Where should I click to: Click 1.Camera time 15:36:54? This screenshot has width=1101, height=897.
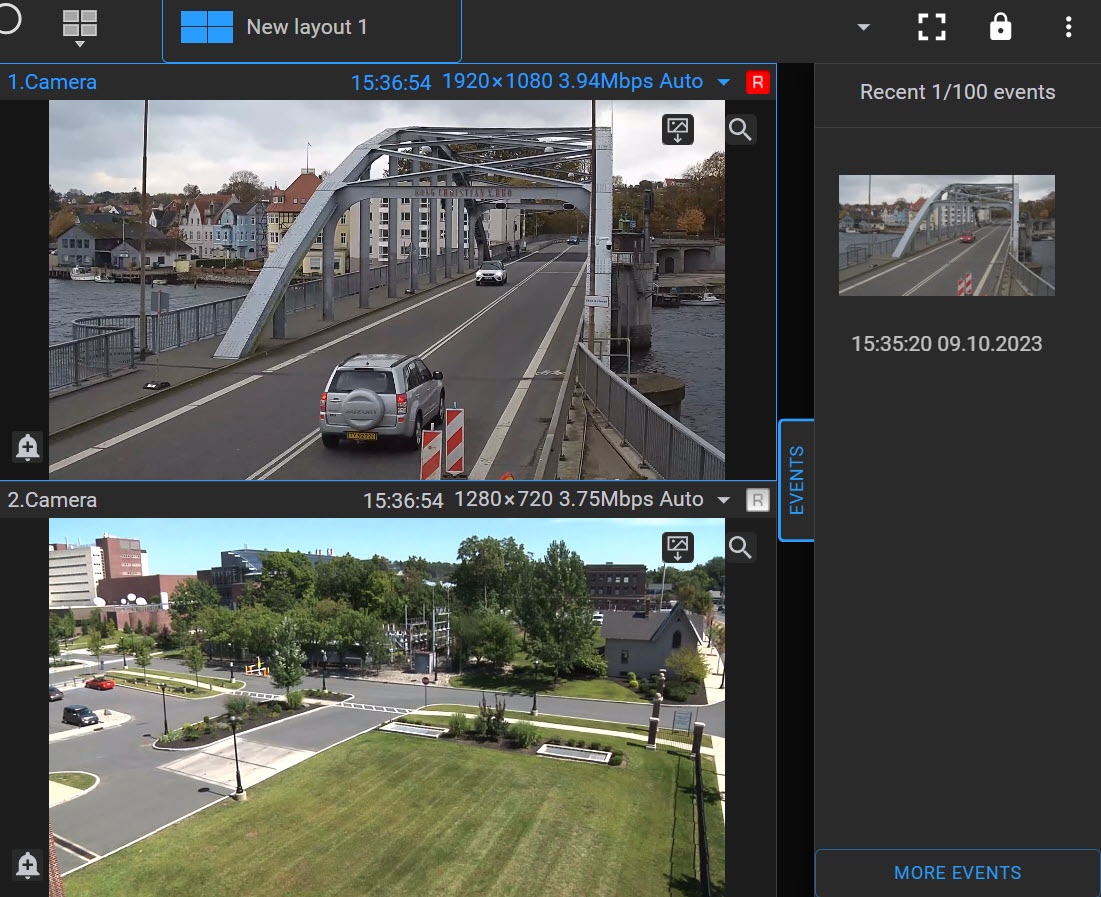(x=390, y=83)
